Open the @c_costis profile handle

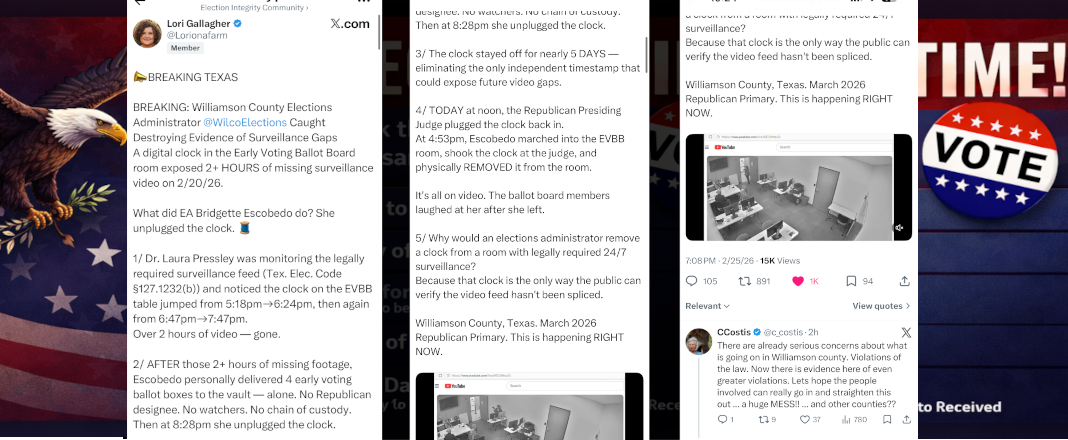[x=784, y=332]
